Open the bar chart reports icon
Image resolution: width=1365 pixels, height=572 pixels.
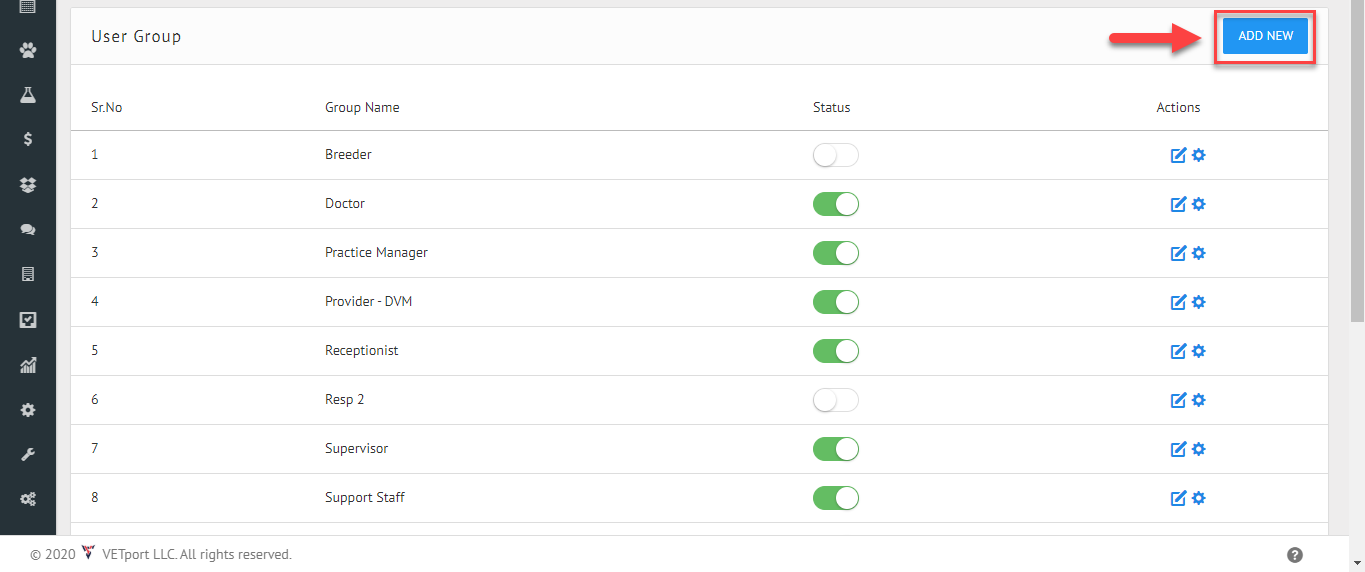28,365
